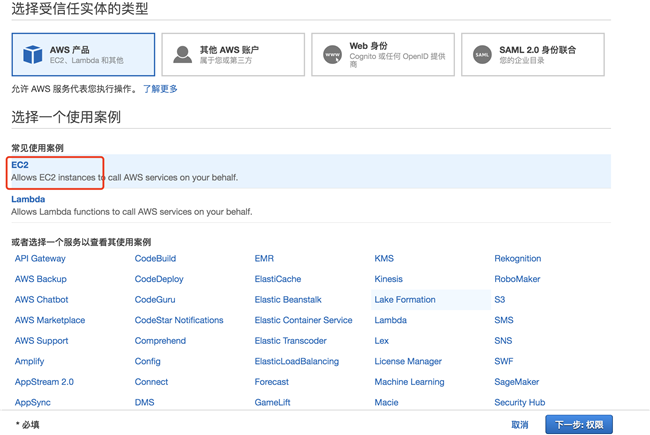This screenshot has width=650, height=435.
Task: Click the person silhouette account icon
Action: [182, 55]
